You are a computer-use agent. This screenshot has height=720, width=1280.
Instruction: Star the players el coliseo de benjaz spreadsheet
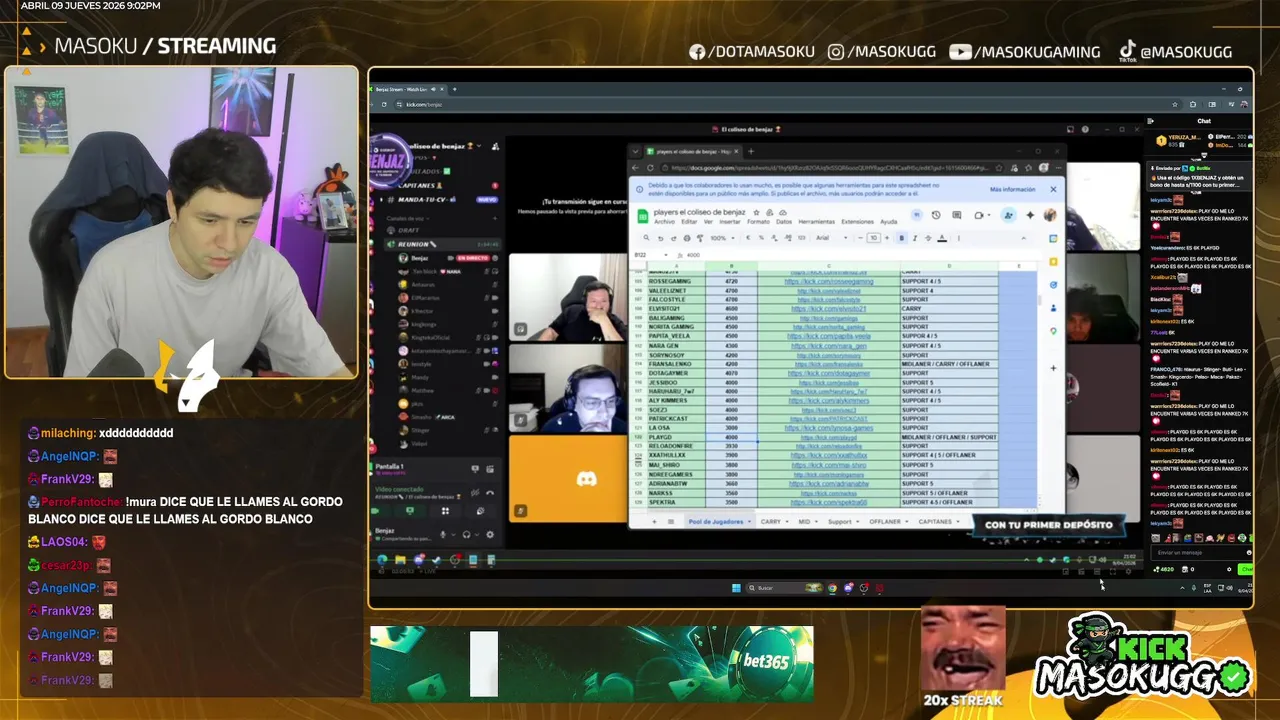[756, 212]
